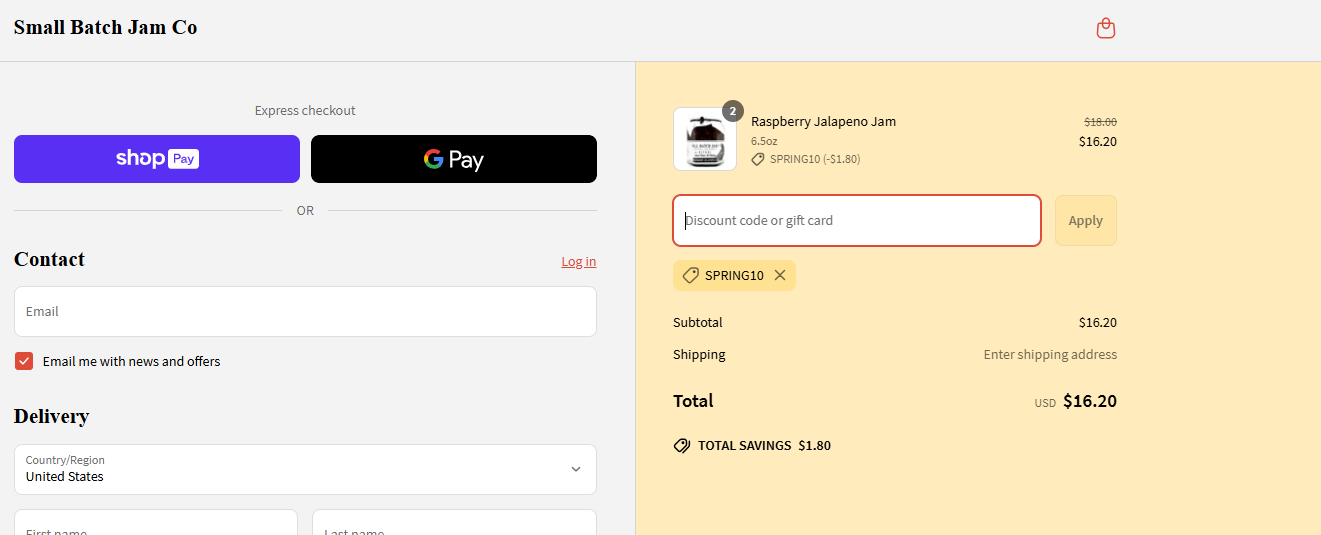Click the SPRING10 applied discount tag icon
This screenshot has height=535, width=1321.
690,276
